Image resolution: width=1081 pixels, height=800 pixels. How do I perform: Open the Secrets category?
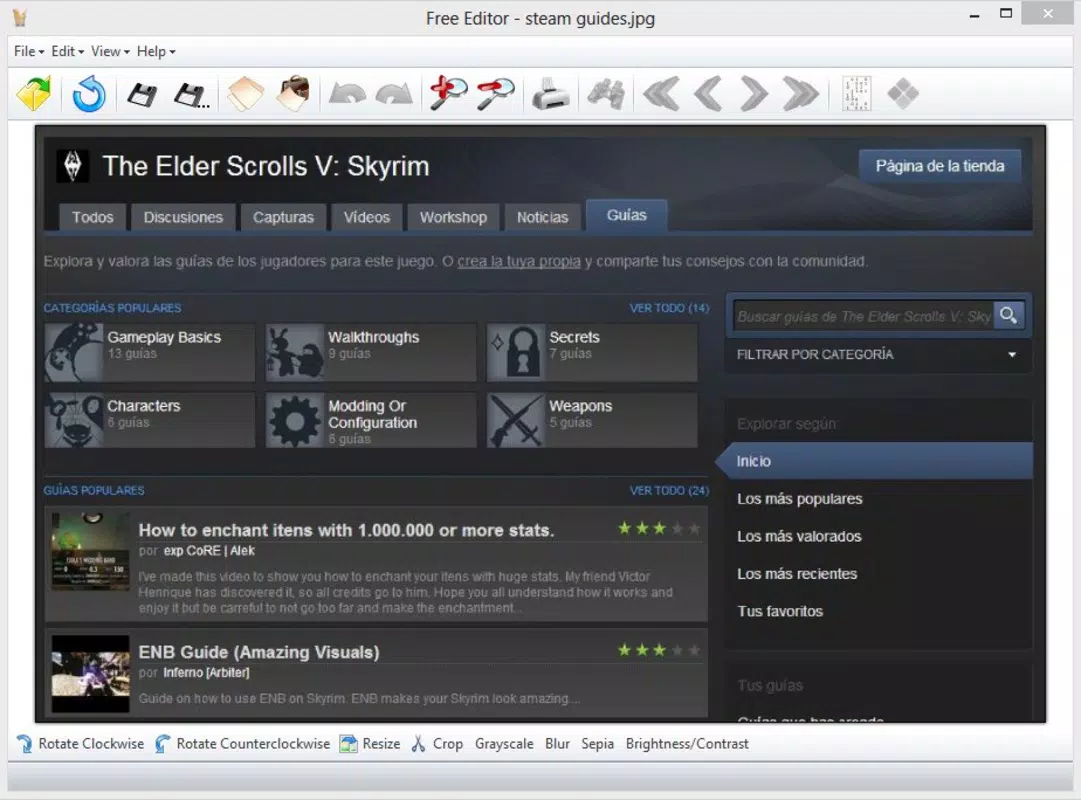592,352
